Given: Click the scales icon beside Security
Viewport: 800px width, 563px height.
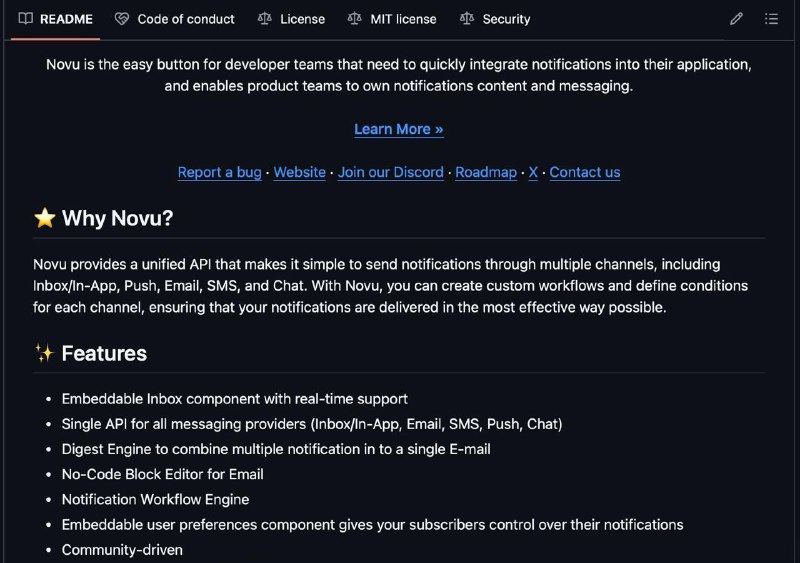Looking at the screenshot, I should (467, 19).
